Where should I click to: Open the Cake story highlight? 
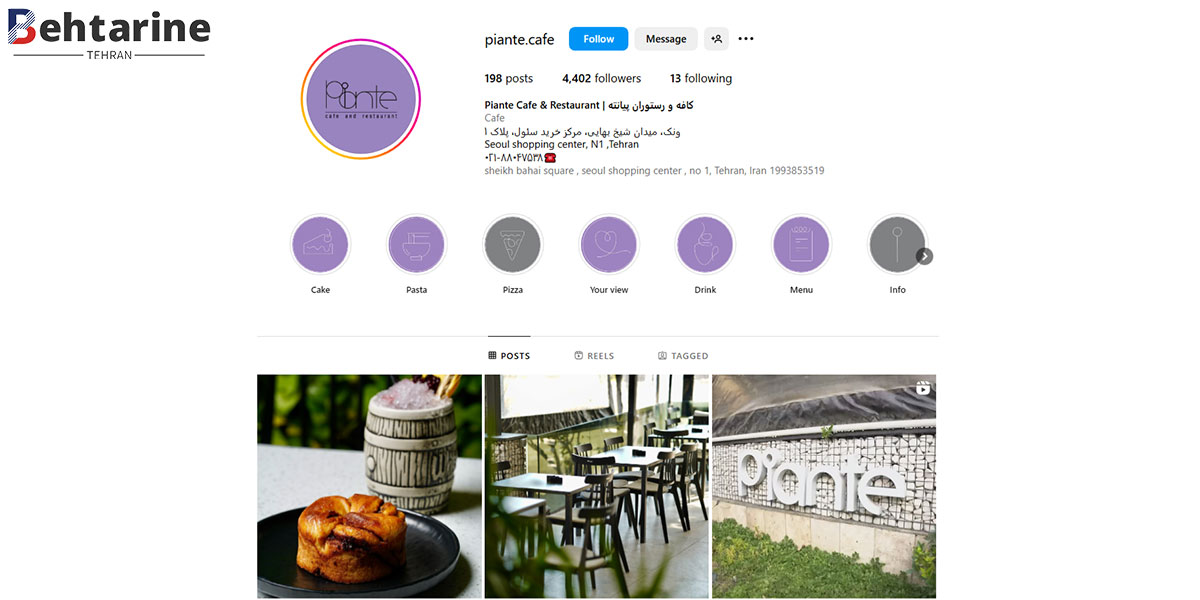[x=320, y=245]
